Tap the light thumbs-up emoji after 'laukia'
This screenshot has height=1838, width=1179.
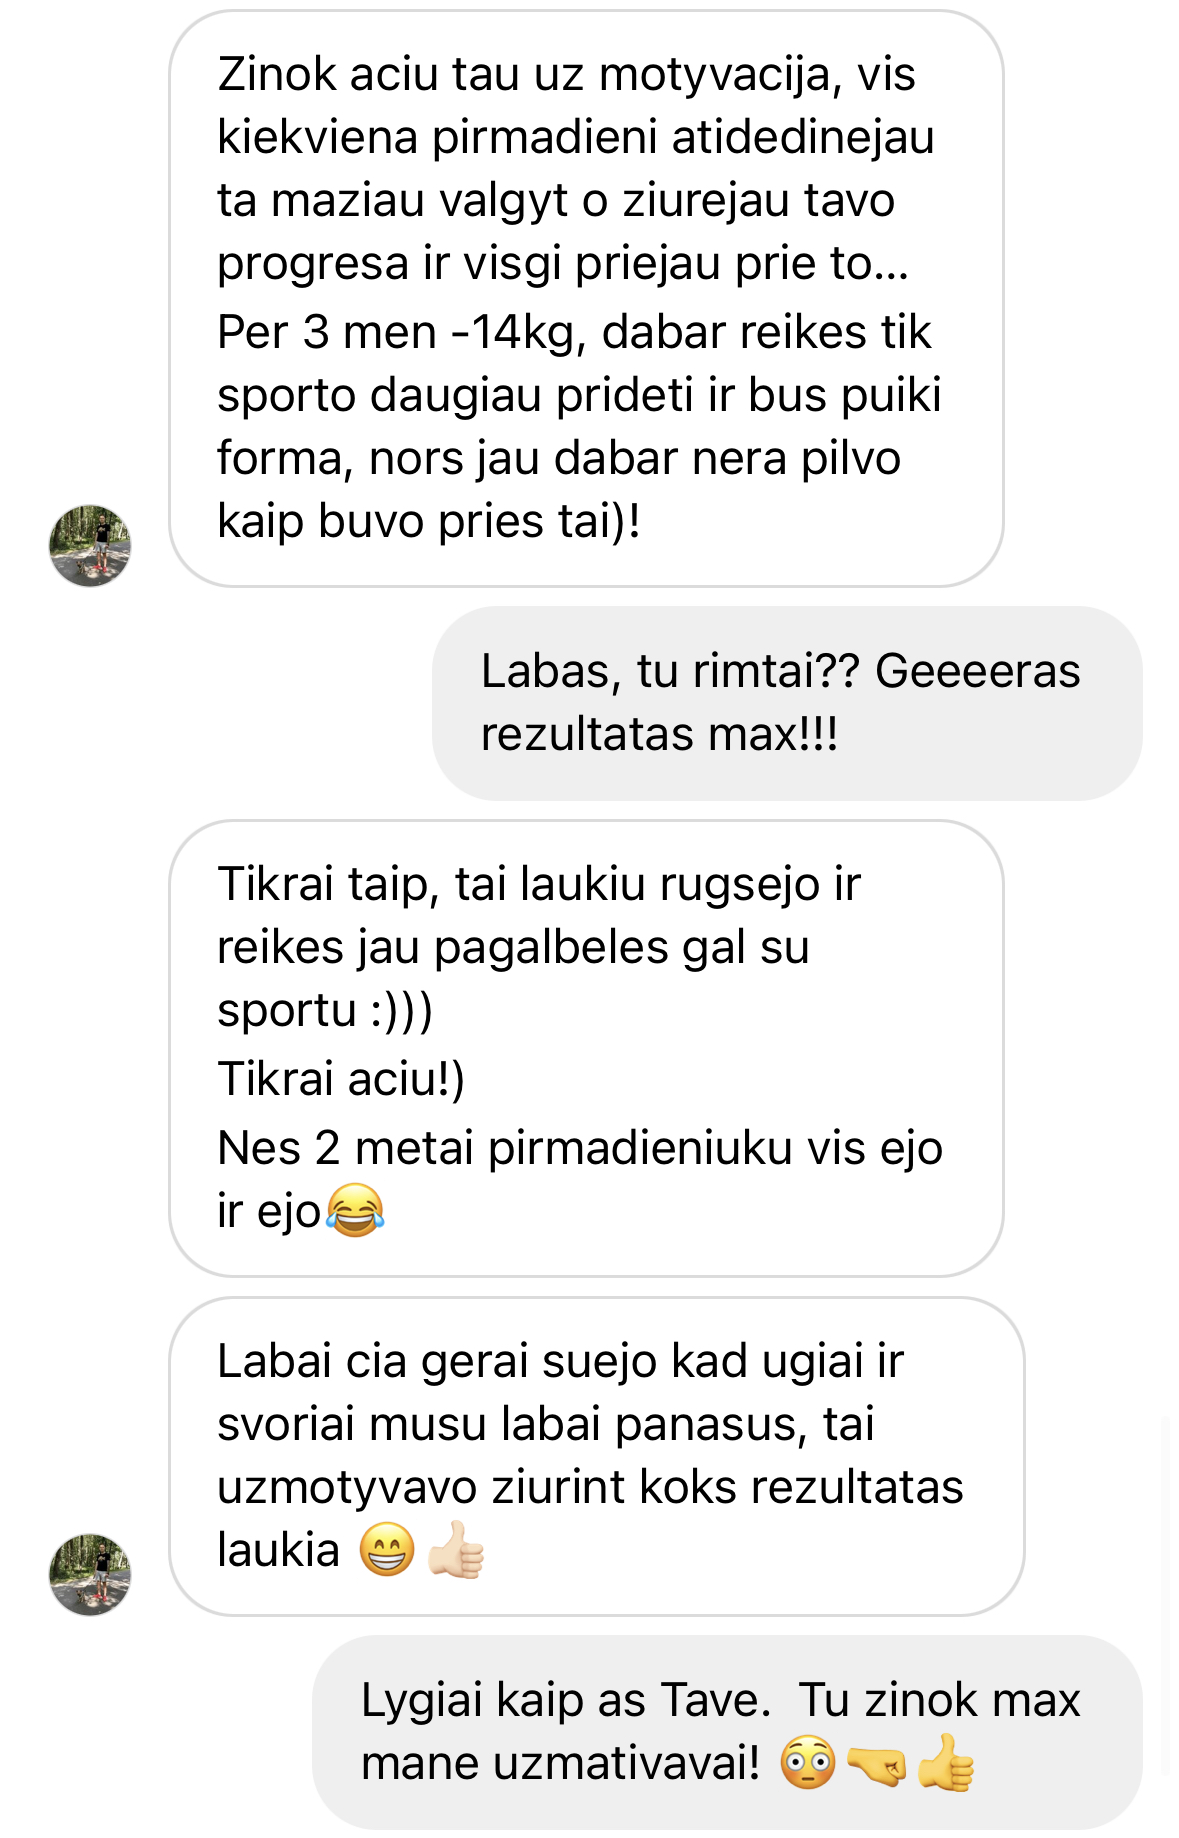point(456,1550)
